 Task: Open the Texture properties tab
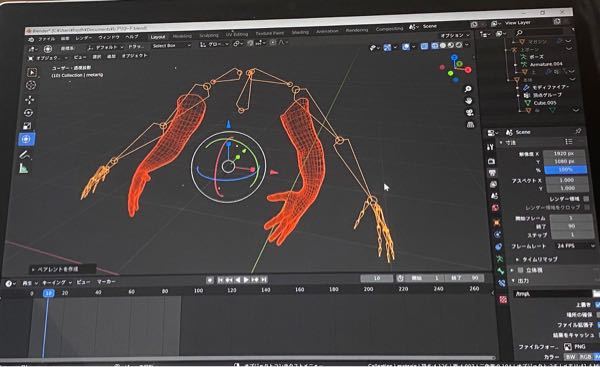click(x=503, y=300)
